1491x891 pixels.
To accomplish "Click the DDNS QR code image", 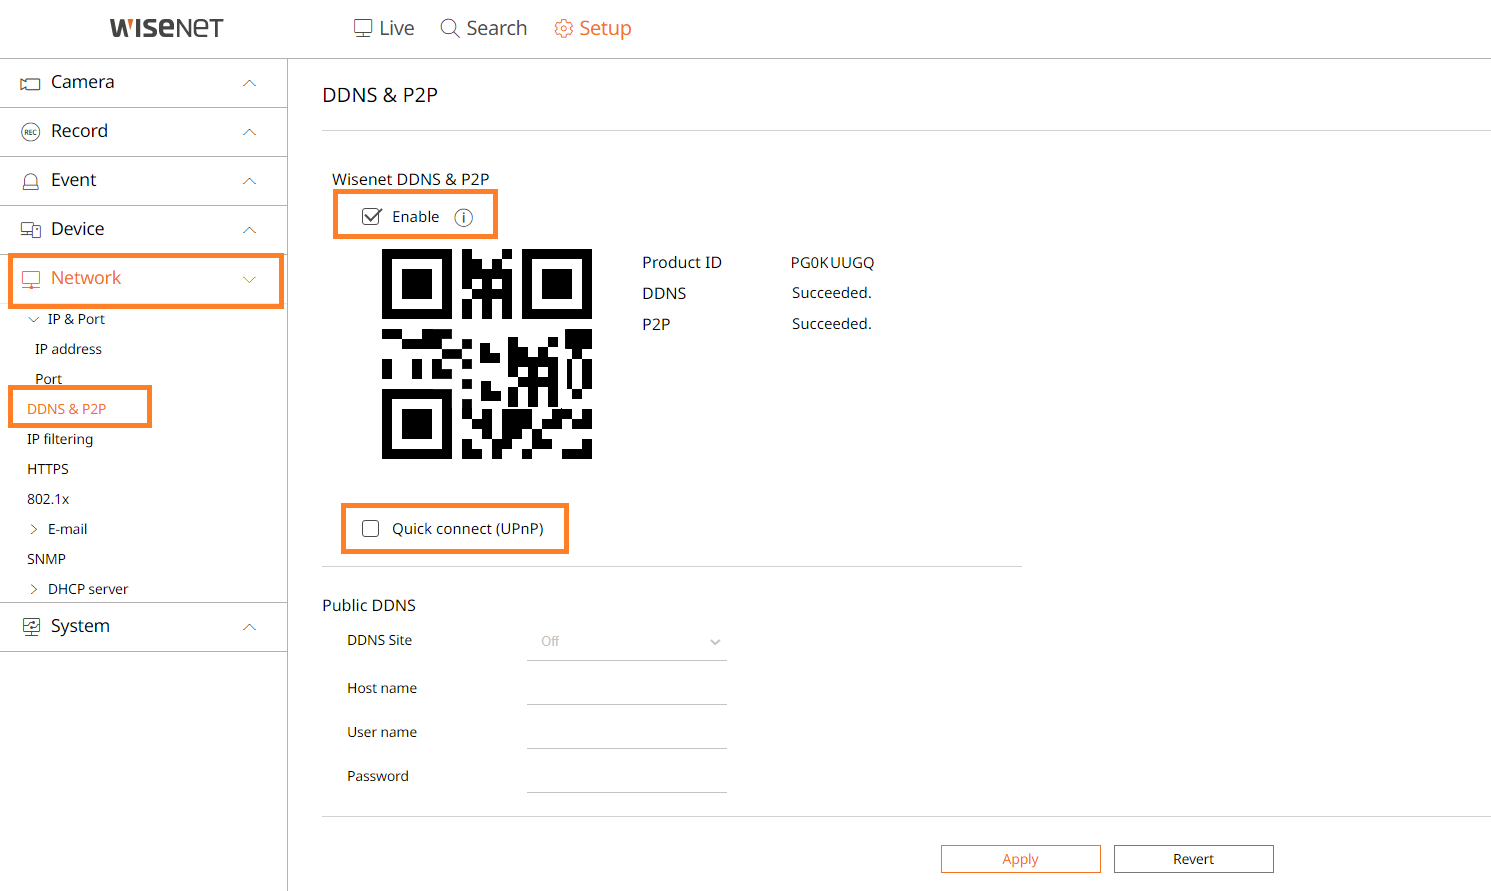I will coord(487,354).
